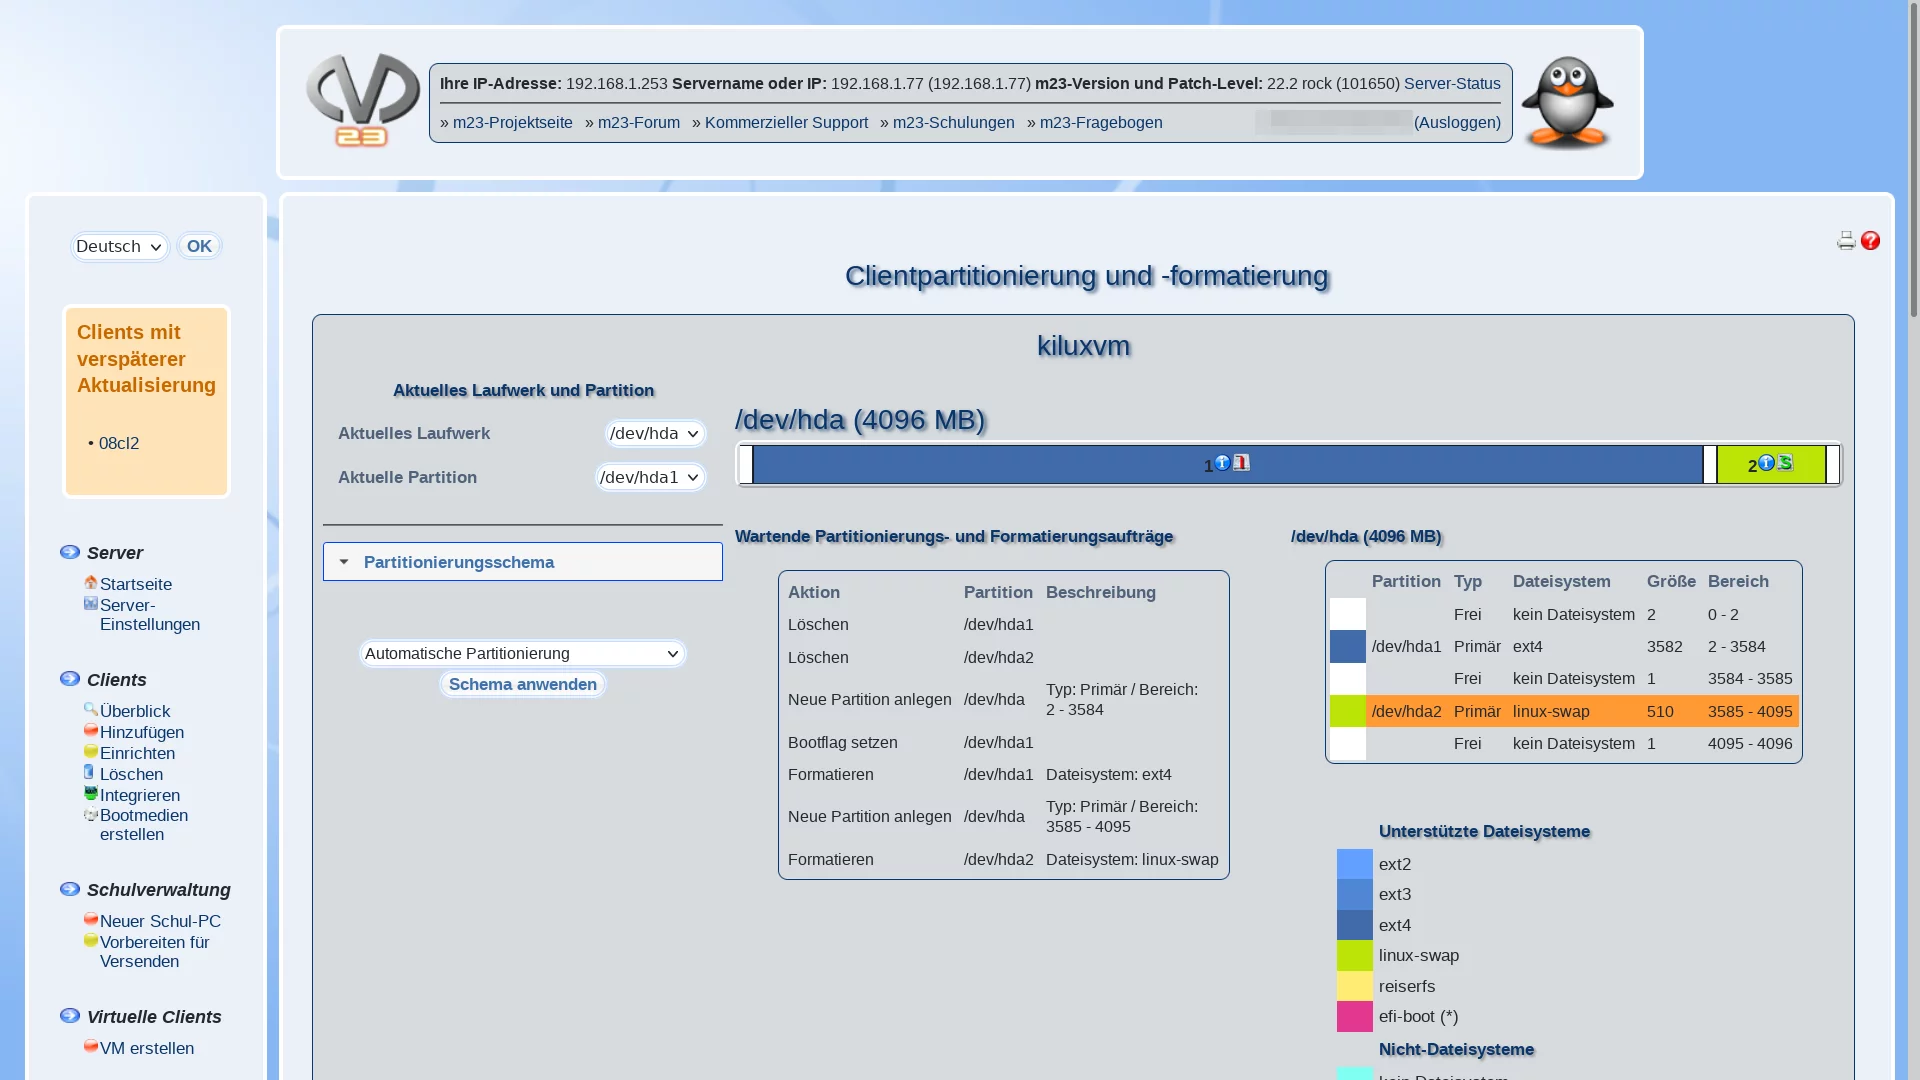Image resolution: width=1920 pixels, height=1080 pixels.
Task: Click the magnifier icon beside Überblick
Action: [x=91, y=709]
